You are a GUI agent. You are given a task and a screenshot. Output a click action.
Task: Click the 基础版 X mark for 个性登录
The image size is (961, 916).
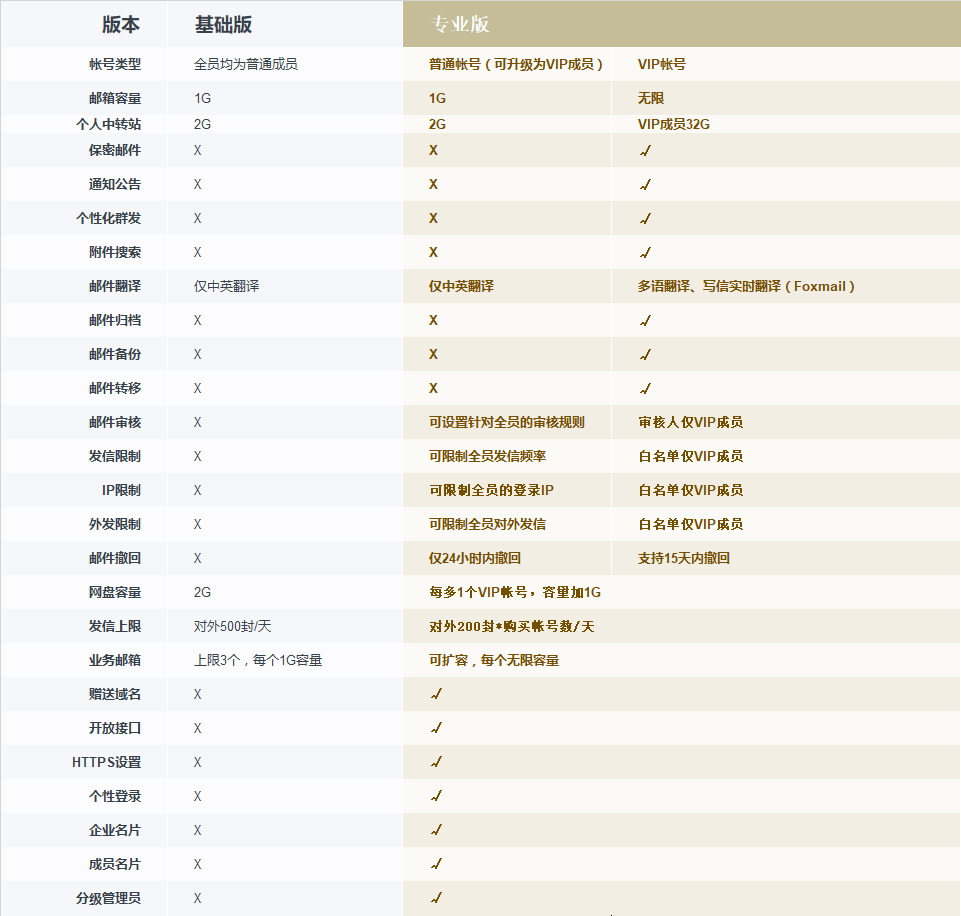click(198, 796)
